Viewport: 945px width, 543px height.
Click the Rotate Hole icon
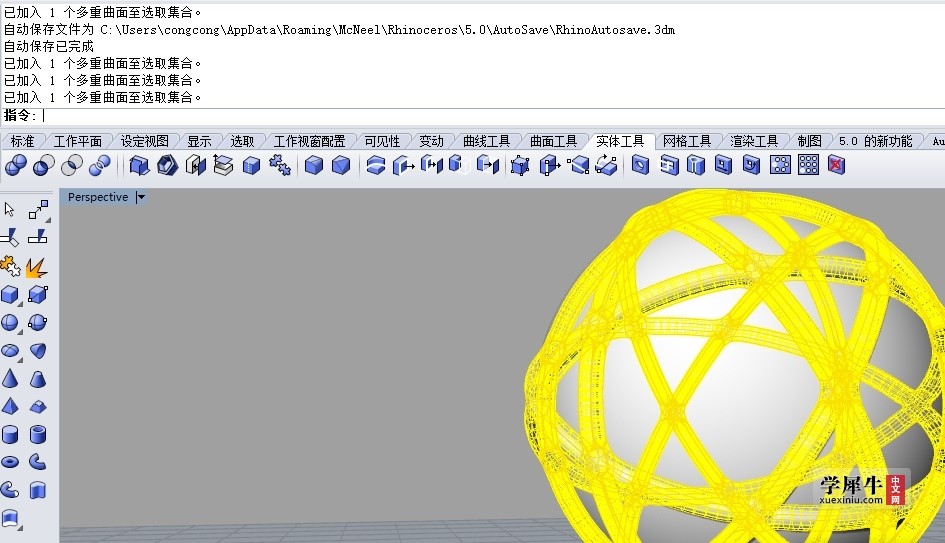751,165
